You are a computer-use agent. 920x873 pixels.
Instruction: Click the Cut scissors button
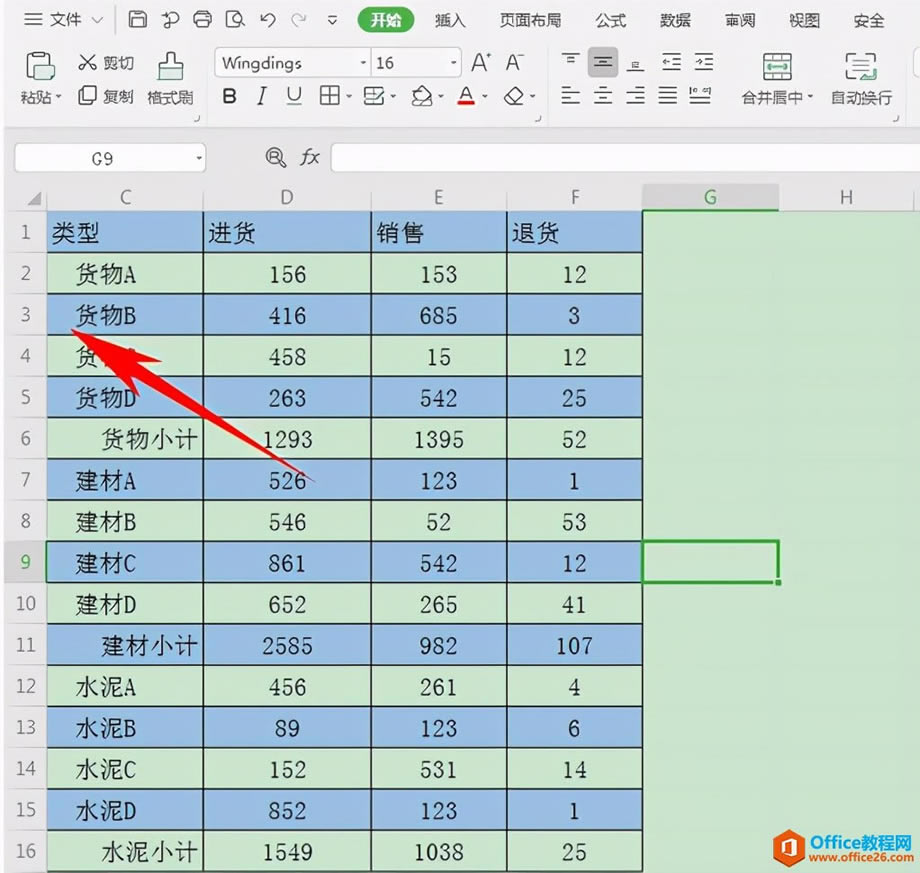click(106, 62)
